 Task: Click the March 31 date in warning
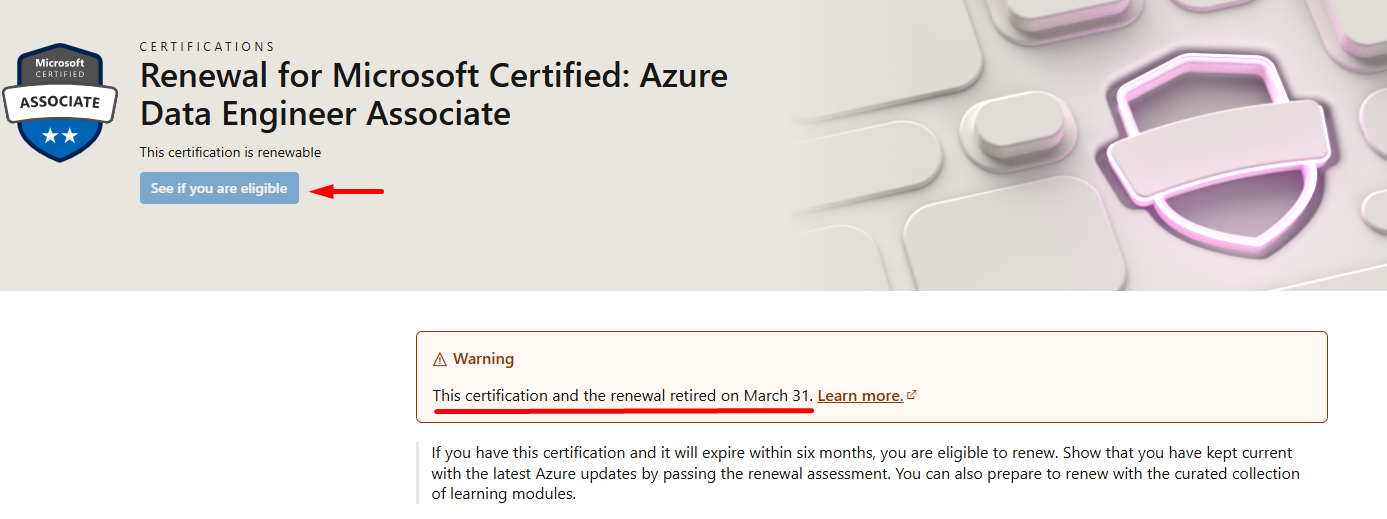point(776,396)
